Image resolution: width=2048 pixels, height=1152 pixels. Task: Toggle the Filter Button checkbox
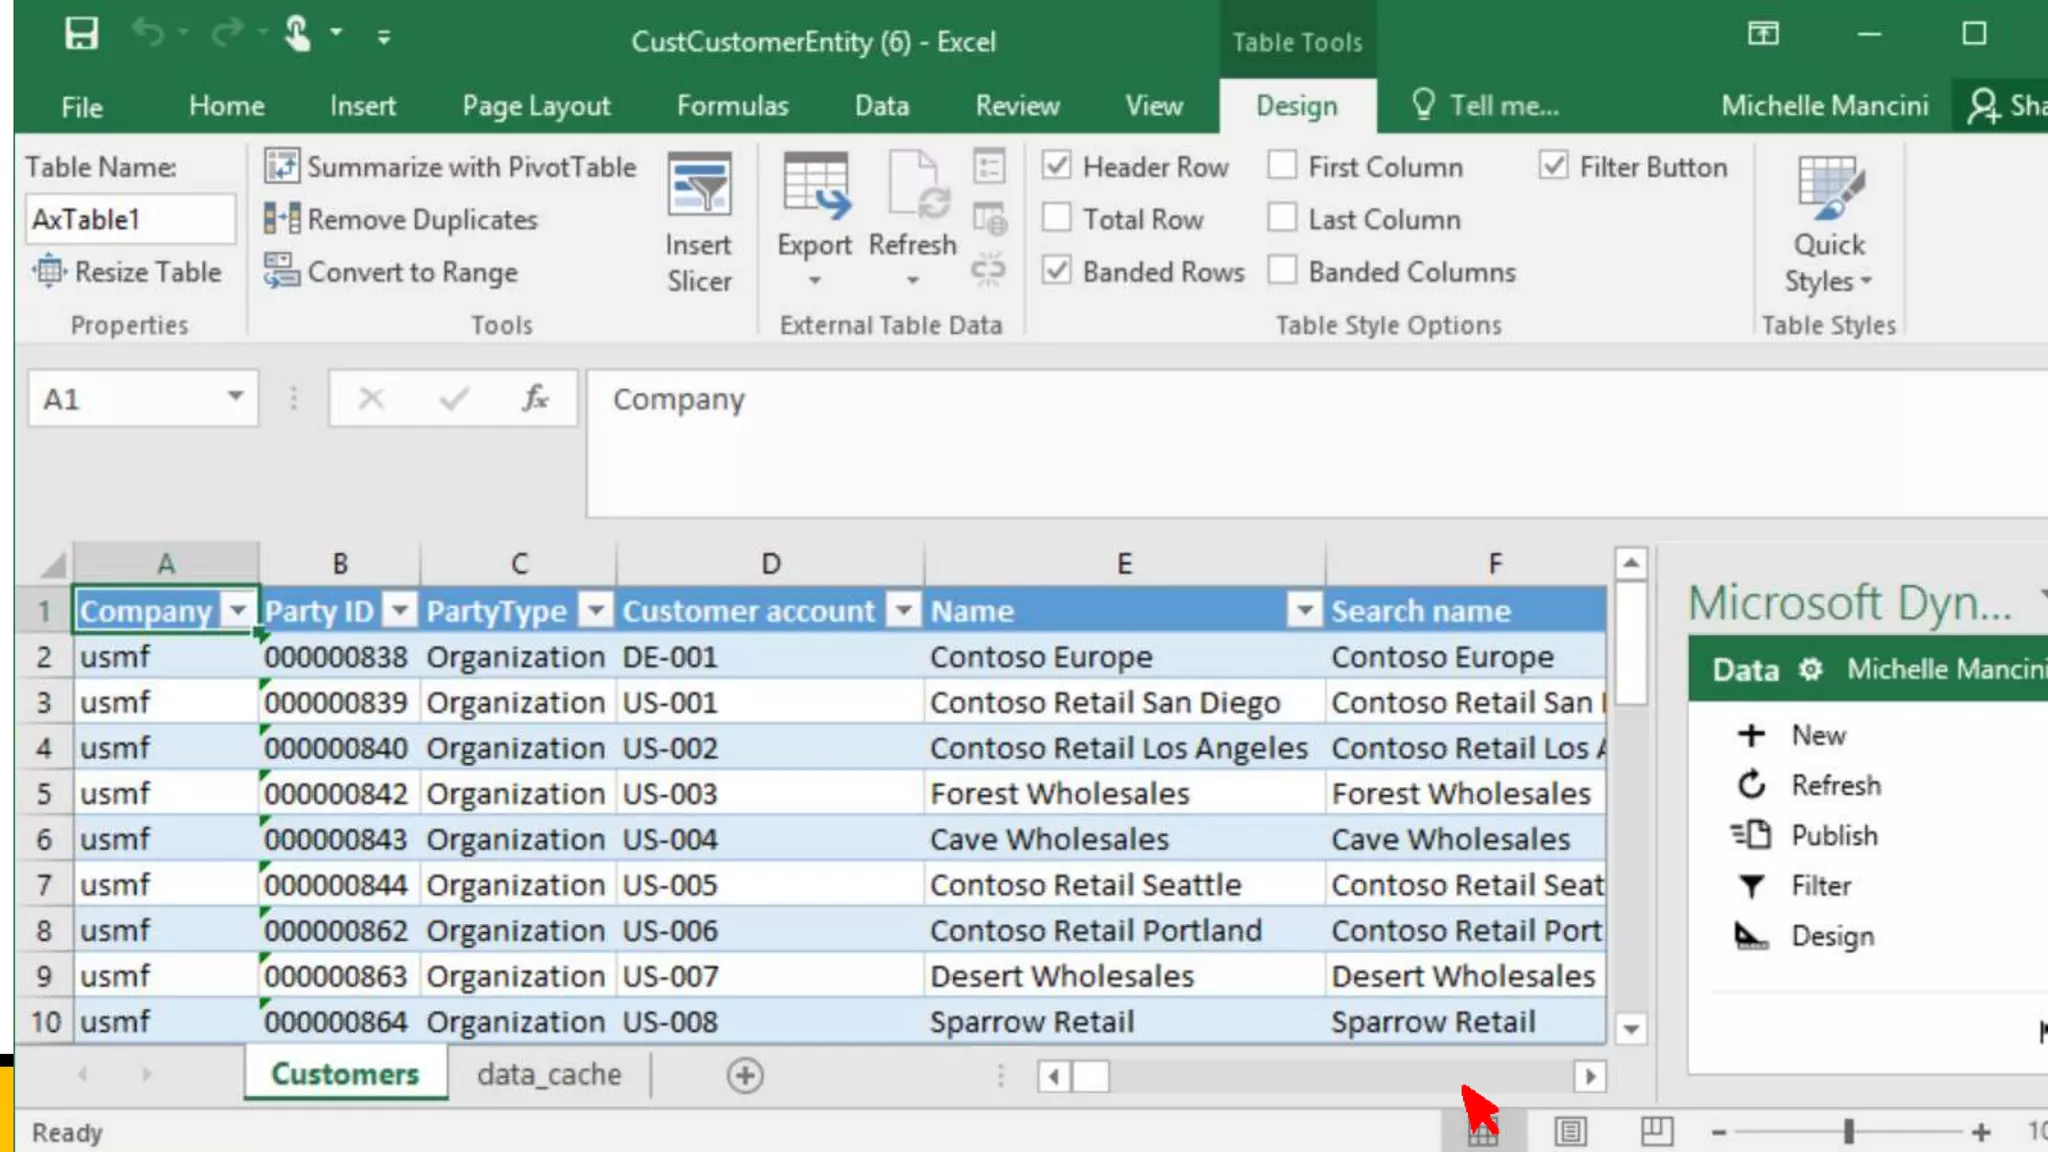coord(1554,166)
